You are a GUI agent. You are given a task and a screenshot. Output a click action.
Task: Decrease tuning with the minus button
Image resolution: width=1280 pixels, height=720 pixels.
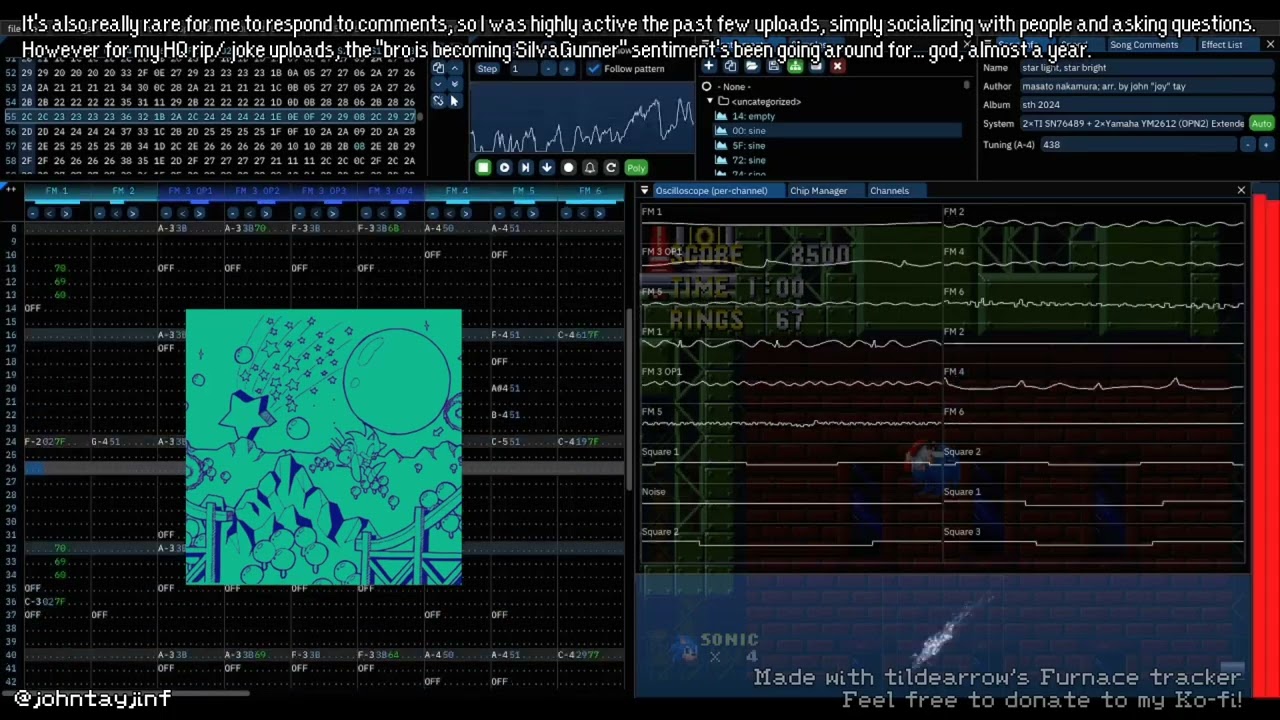pyautogui.click(x=1248, y=145)
